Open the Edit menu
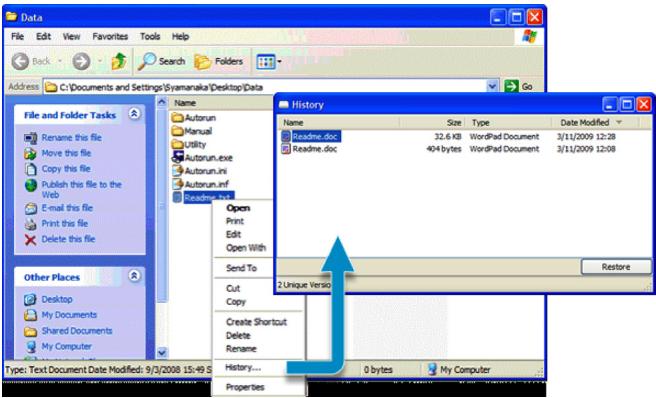The height and width of the screenshot is (398, 656). 44,36
